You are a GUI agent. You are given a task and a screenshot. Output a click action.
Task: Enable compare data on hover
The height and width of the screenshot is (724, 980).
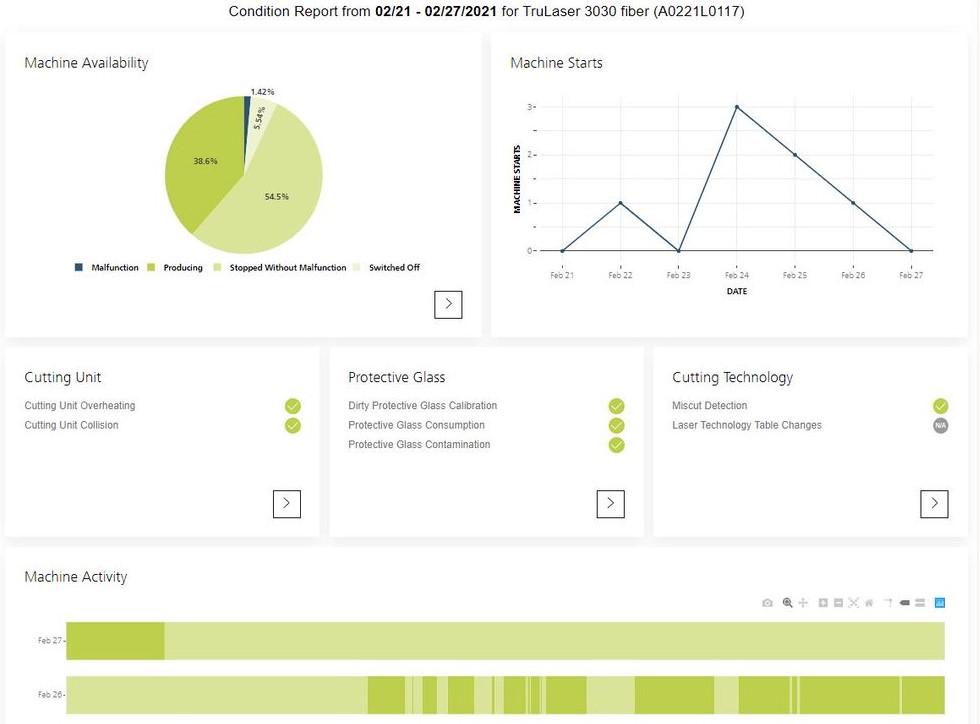(x=920, y=603)
